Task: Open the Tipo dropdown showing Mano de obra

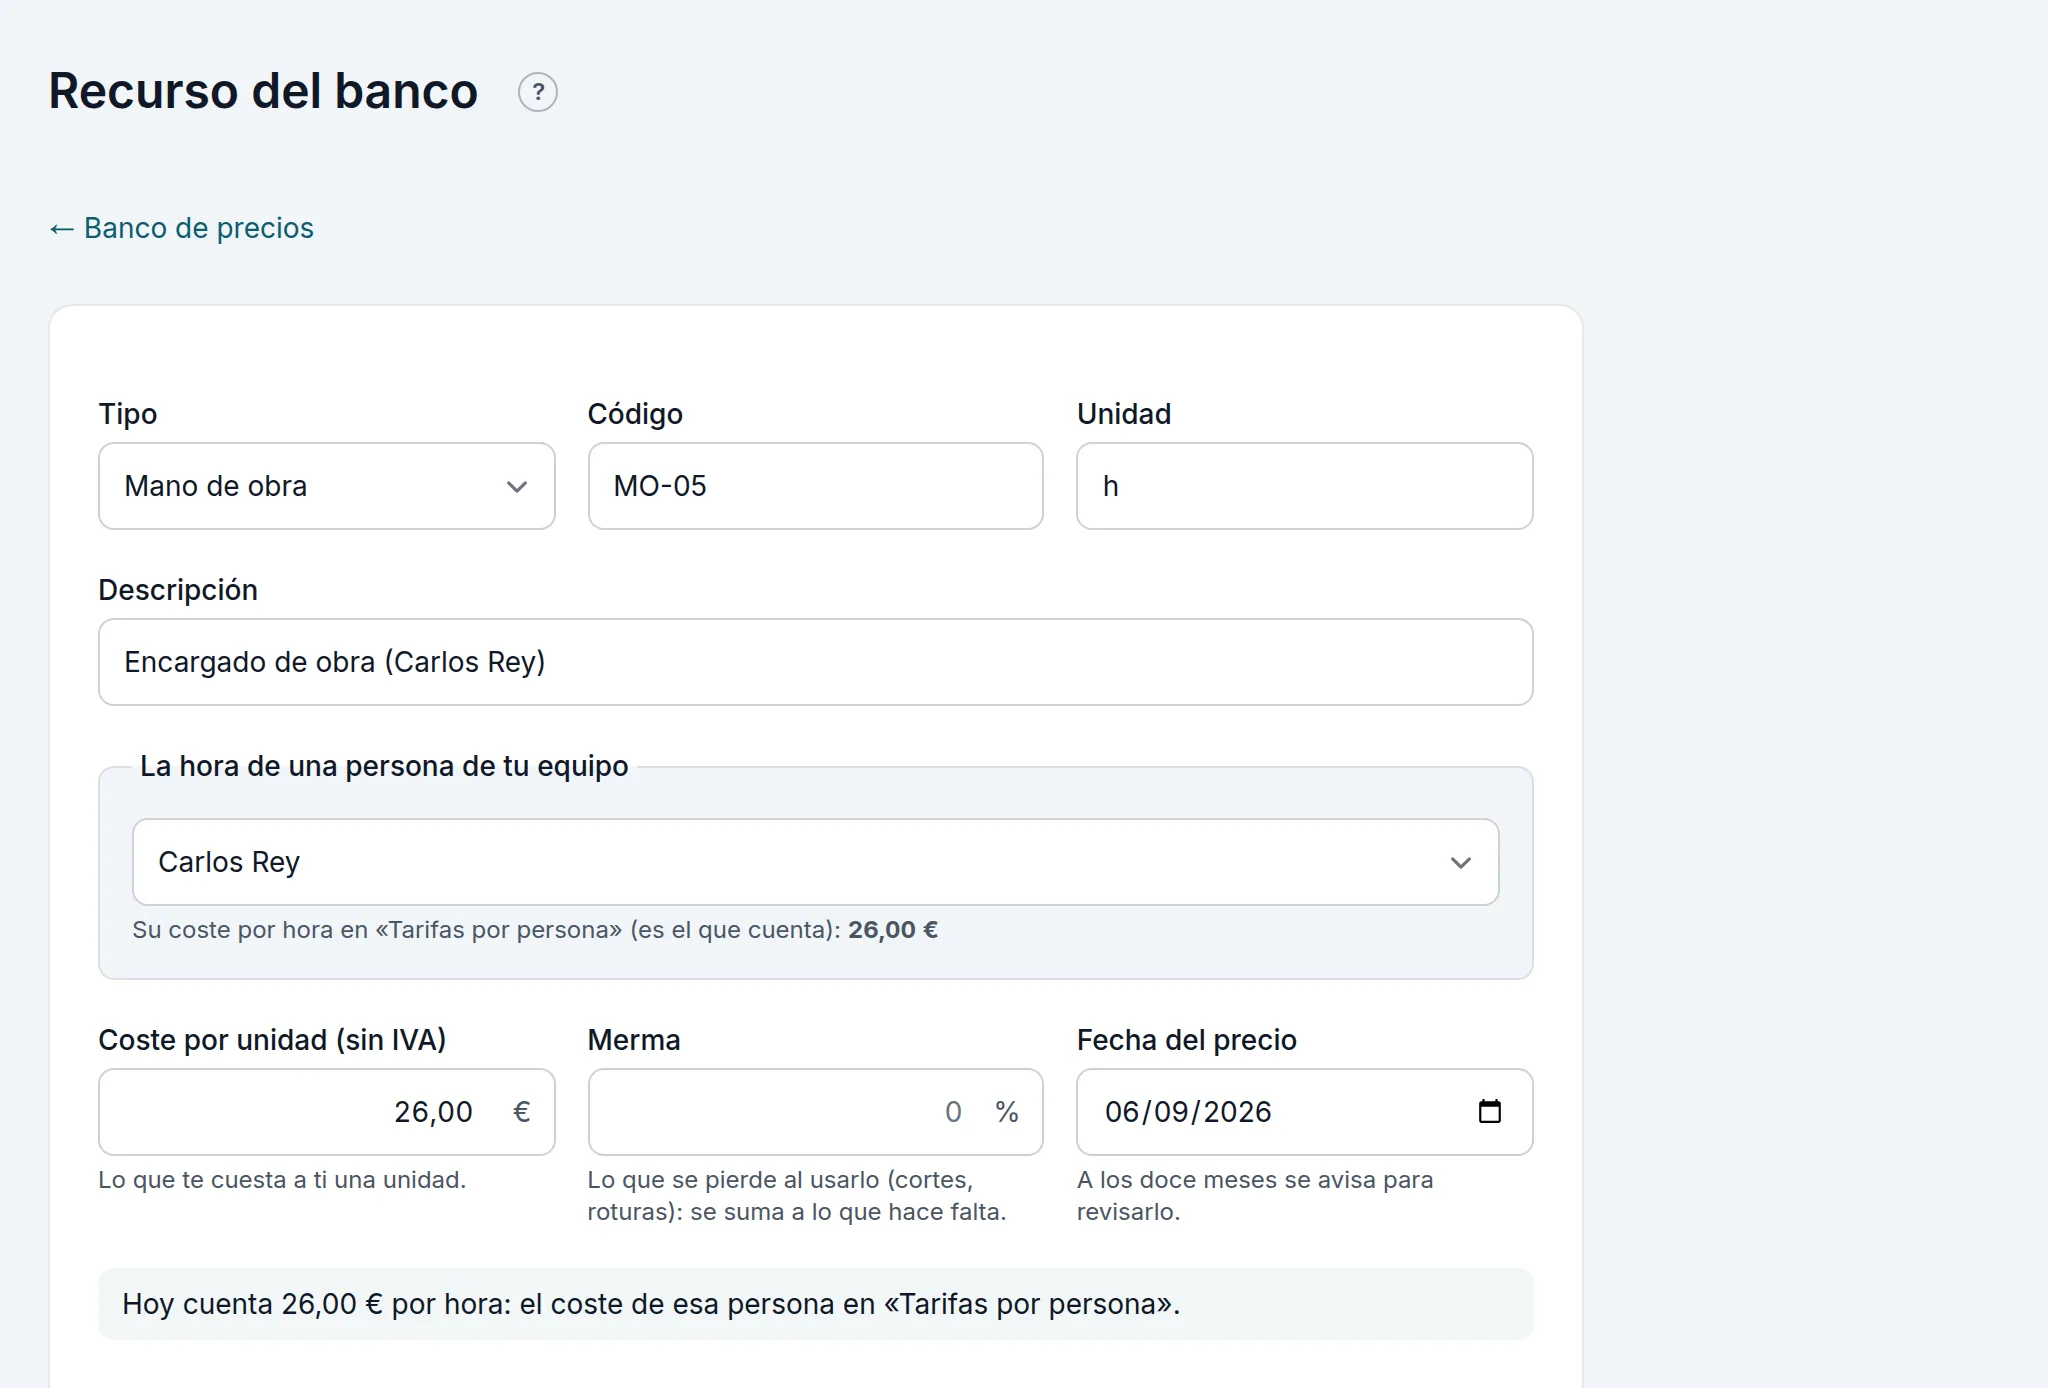Action: (x=327, y=486)
